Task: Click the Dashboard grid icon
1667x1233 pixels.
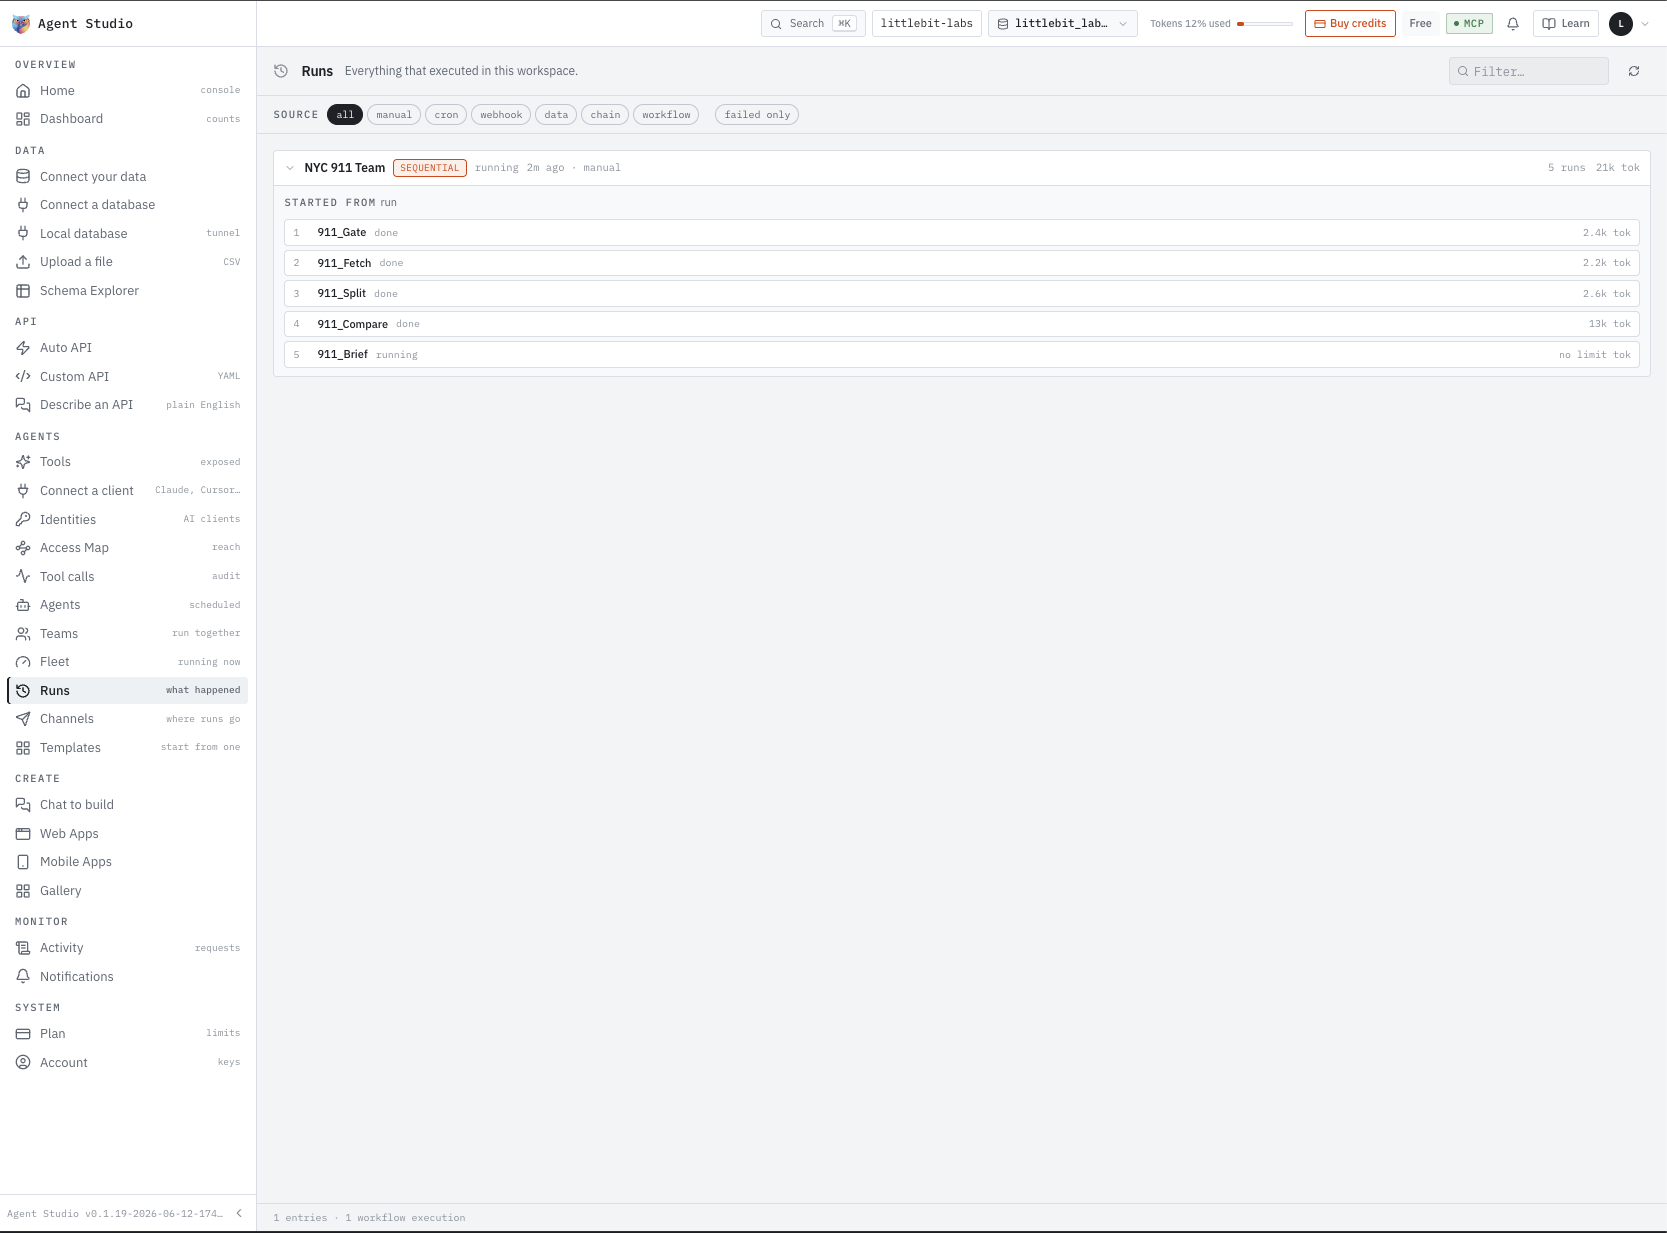Action: pos(23,119)
